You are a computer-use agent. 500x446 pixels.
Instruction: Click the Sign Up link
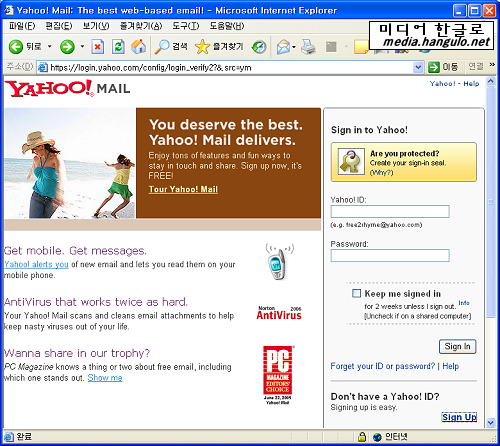(459, 417)
